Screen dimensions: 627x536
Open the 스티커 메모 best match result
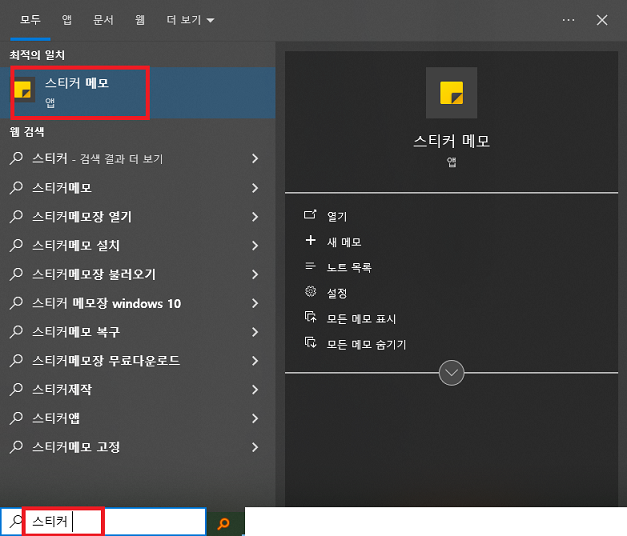80,92
